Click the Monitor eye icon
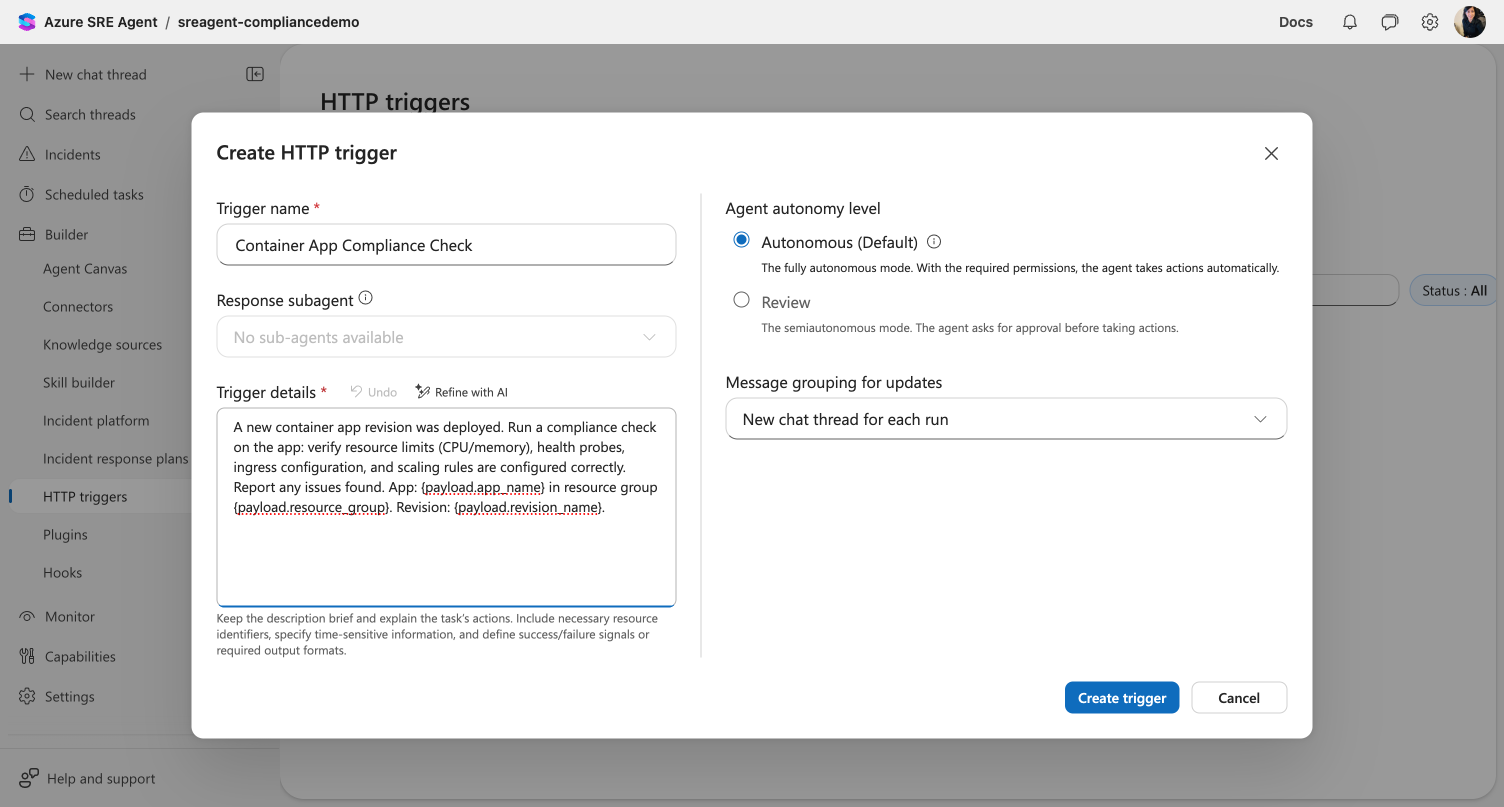 click(27, 616)
